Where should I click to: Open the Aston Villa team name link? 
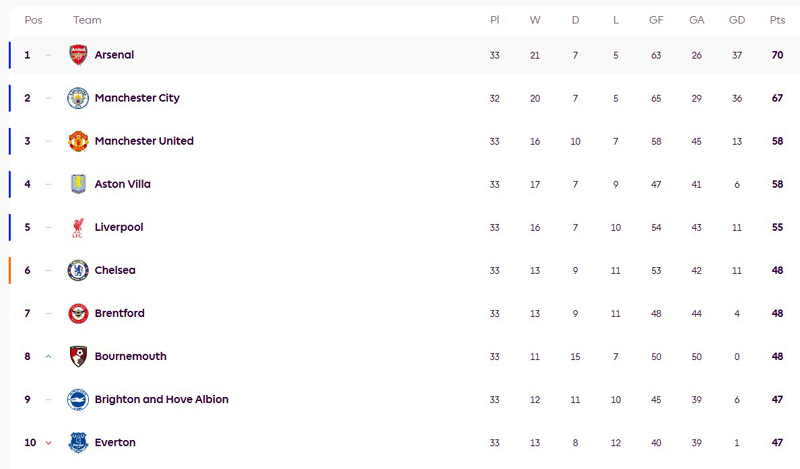[x=122, y=184]
